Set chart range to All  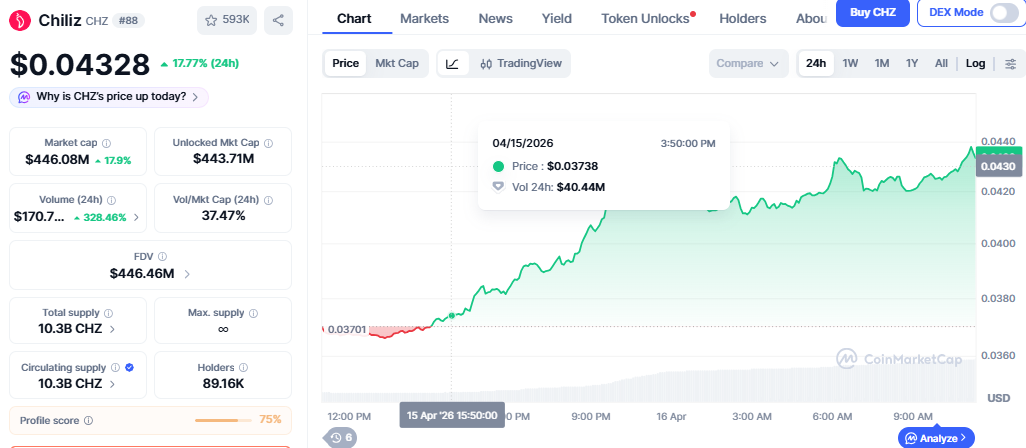(x=941, y=63)
